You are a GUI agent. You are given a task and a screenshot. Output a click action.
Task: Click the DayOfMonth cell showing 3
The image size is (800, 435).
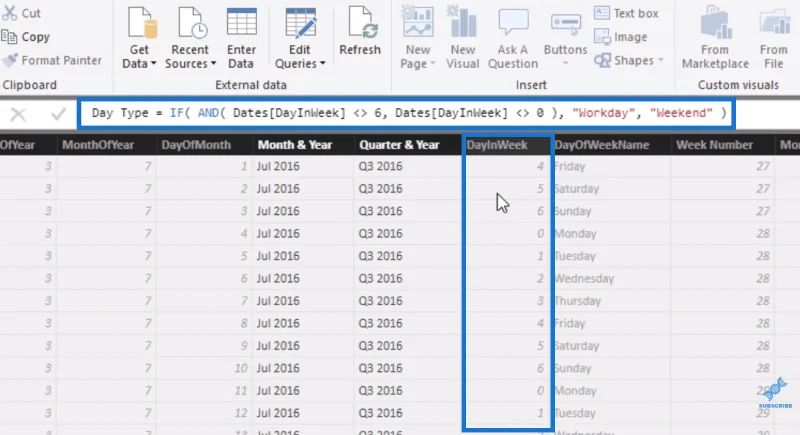tap(204, 211)
